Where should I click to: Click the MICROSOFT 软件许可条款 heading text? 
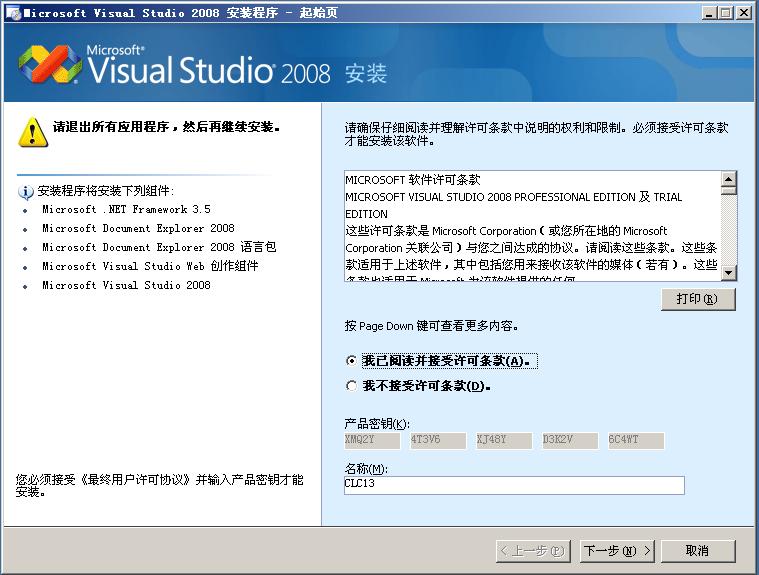412,180
